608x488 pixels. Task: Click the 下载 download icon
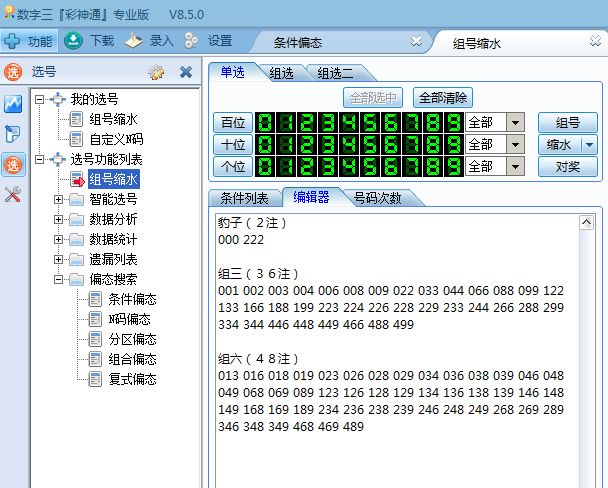click(75, 41)
